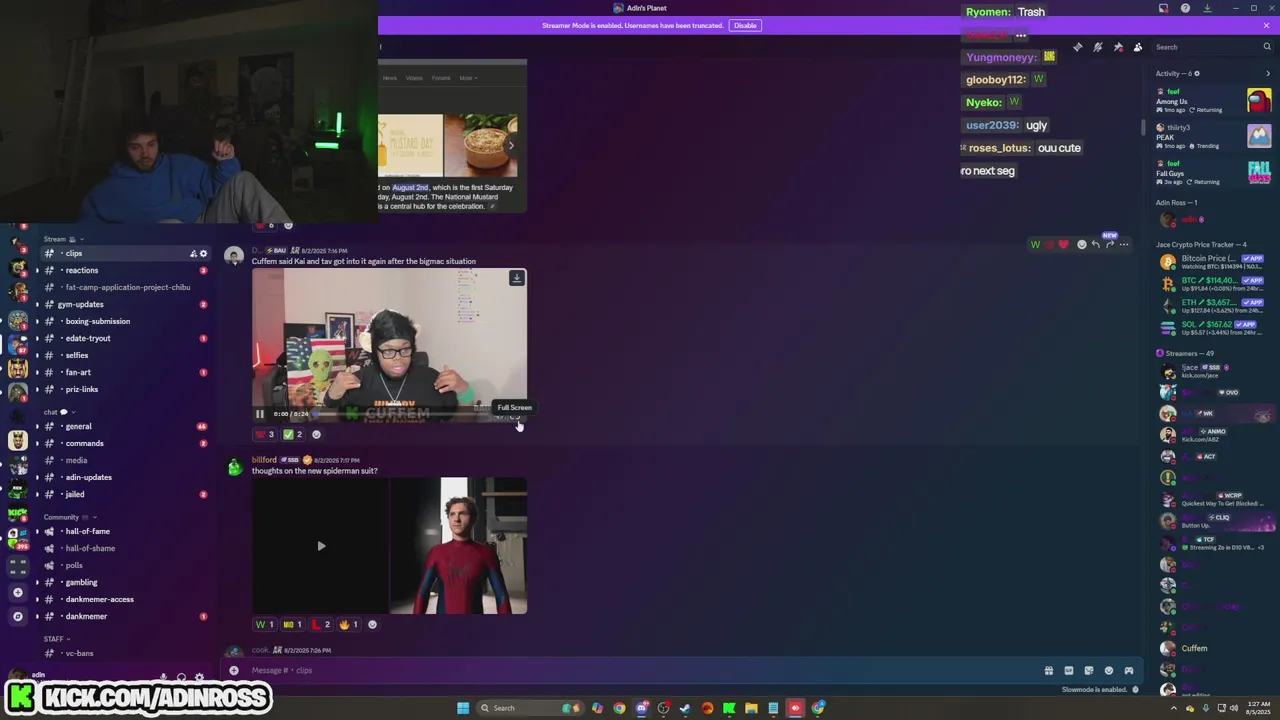
Task: Add the W reaction from hover bar
Action: click(x=1035, y=244)
